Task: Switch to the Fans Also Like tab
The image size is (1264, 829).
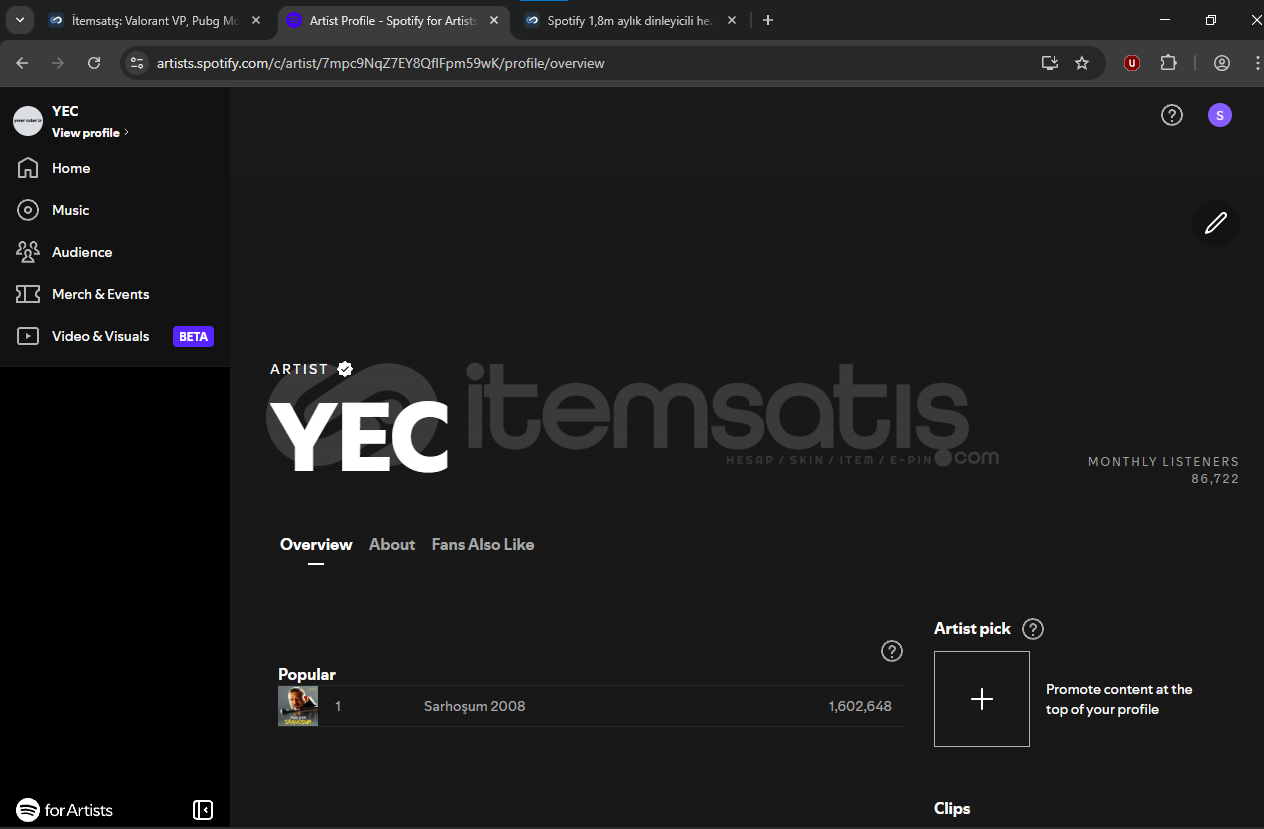Action: click(482, 544)
